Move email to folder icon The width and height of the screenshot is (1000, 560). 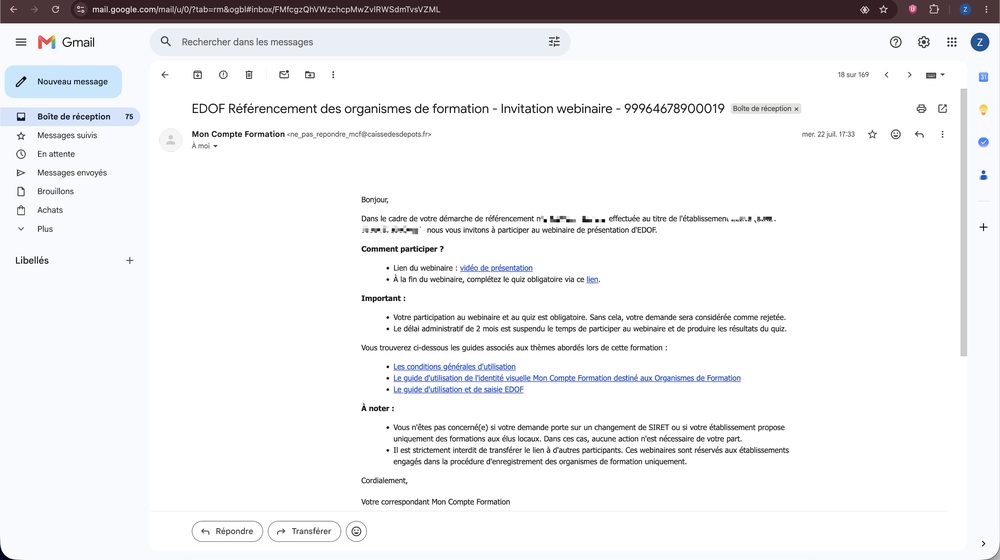pyautogui.click(x=310, y=75)
